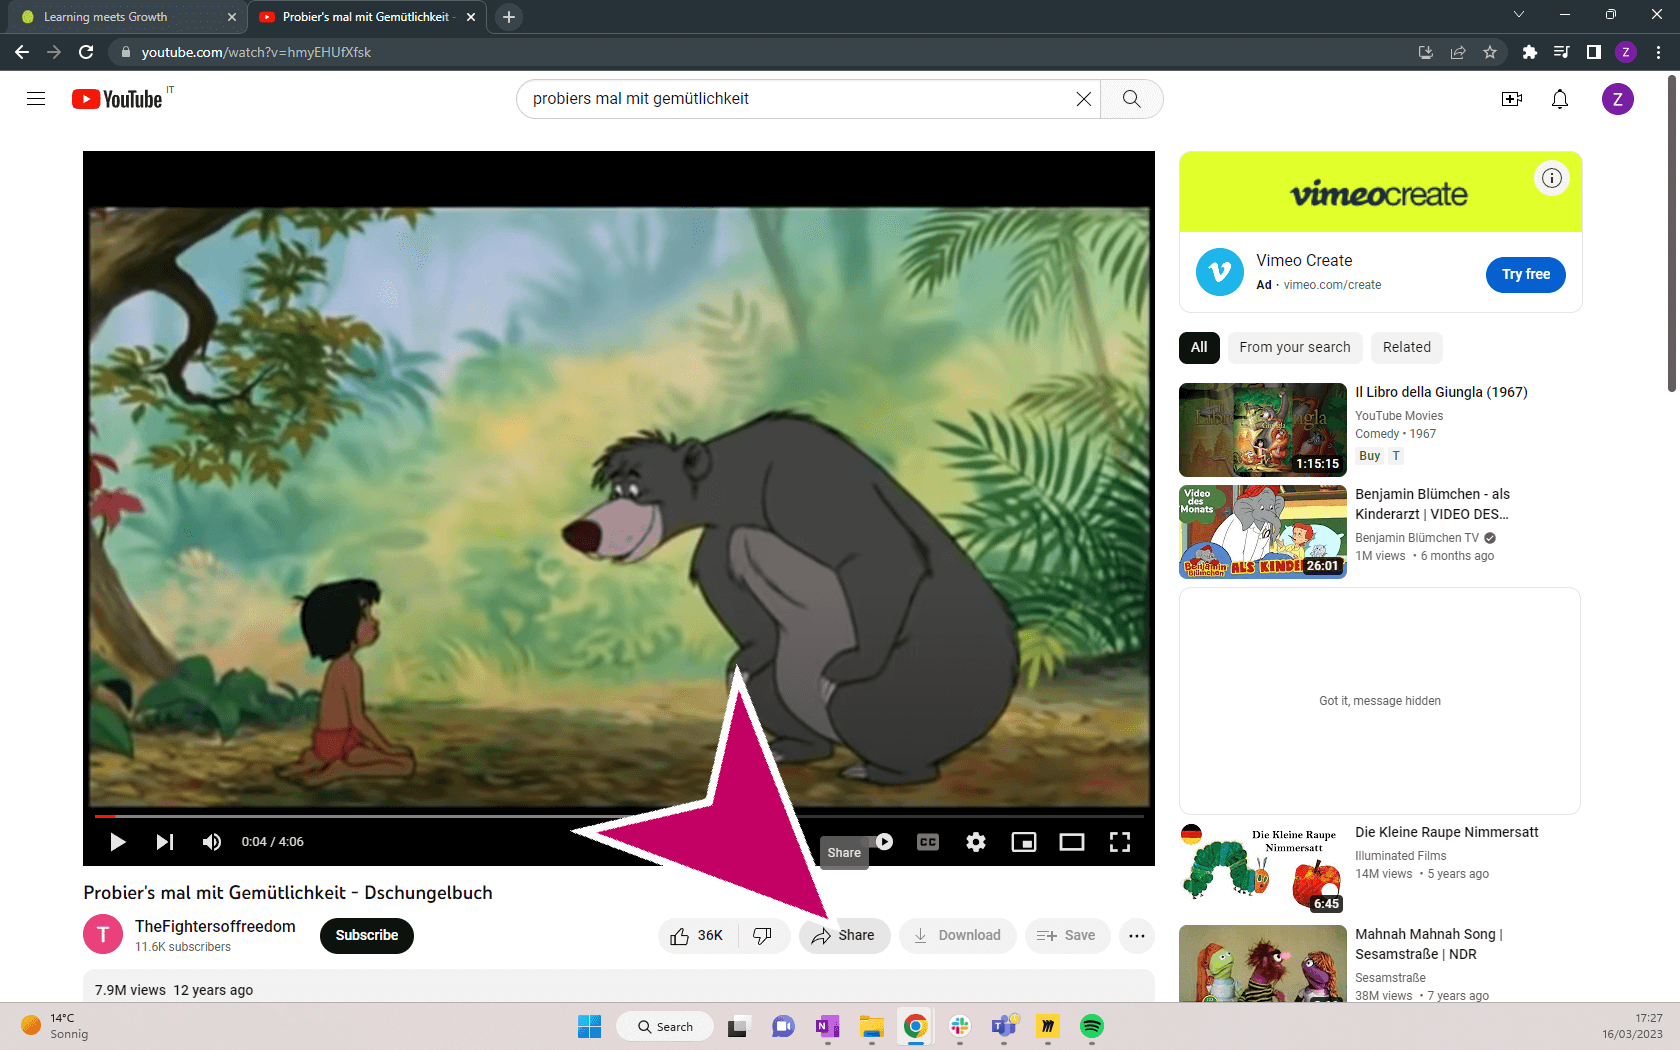Open TheFightersoffreedom channel name link

point(215,927)
